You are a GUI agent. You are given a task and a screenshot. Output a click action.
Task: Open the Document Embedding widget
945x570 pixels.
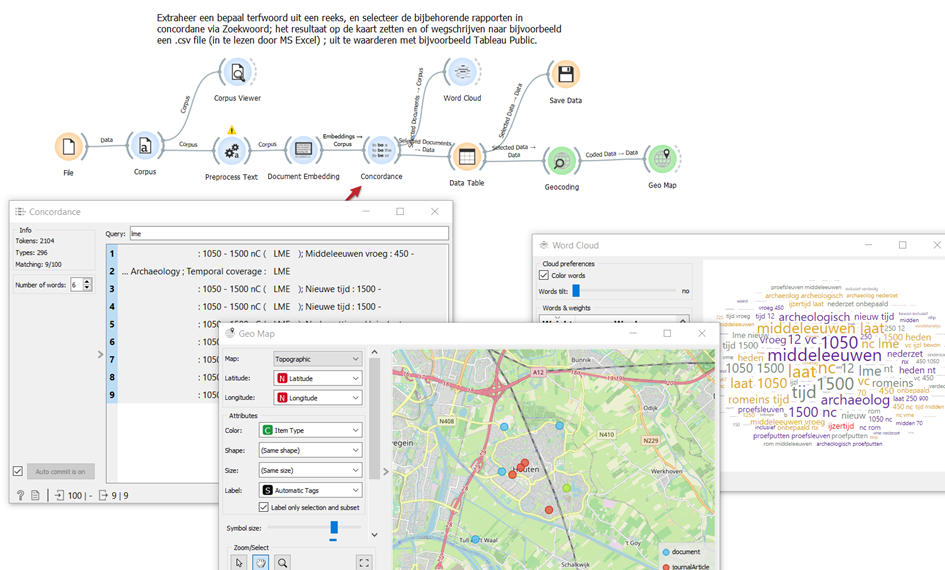click(x=303, y=150)
